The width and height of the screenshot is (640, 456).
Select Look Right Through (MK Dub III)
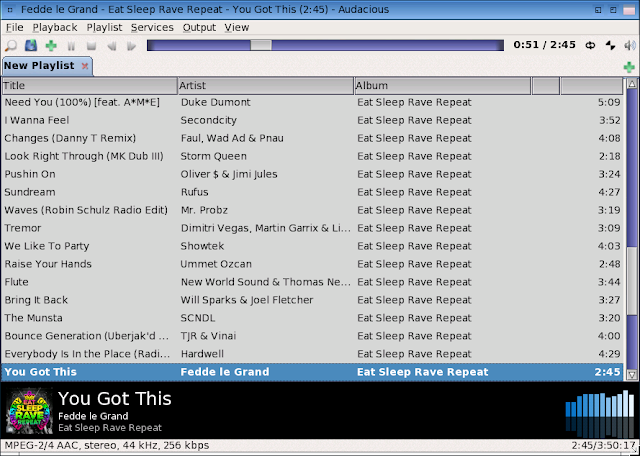point(312,156)
